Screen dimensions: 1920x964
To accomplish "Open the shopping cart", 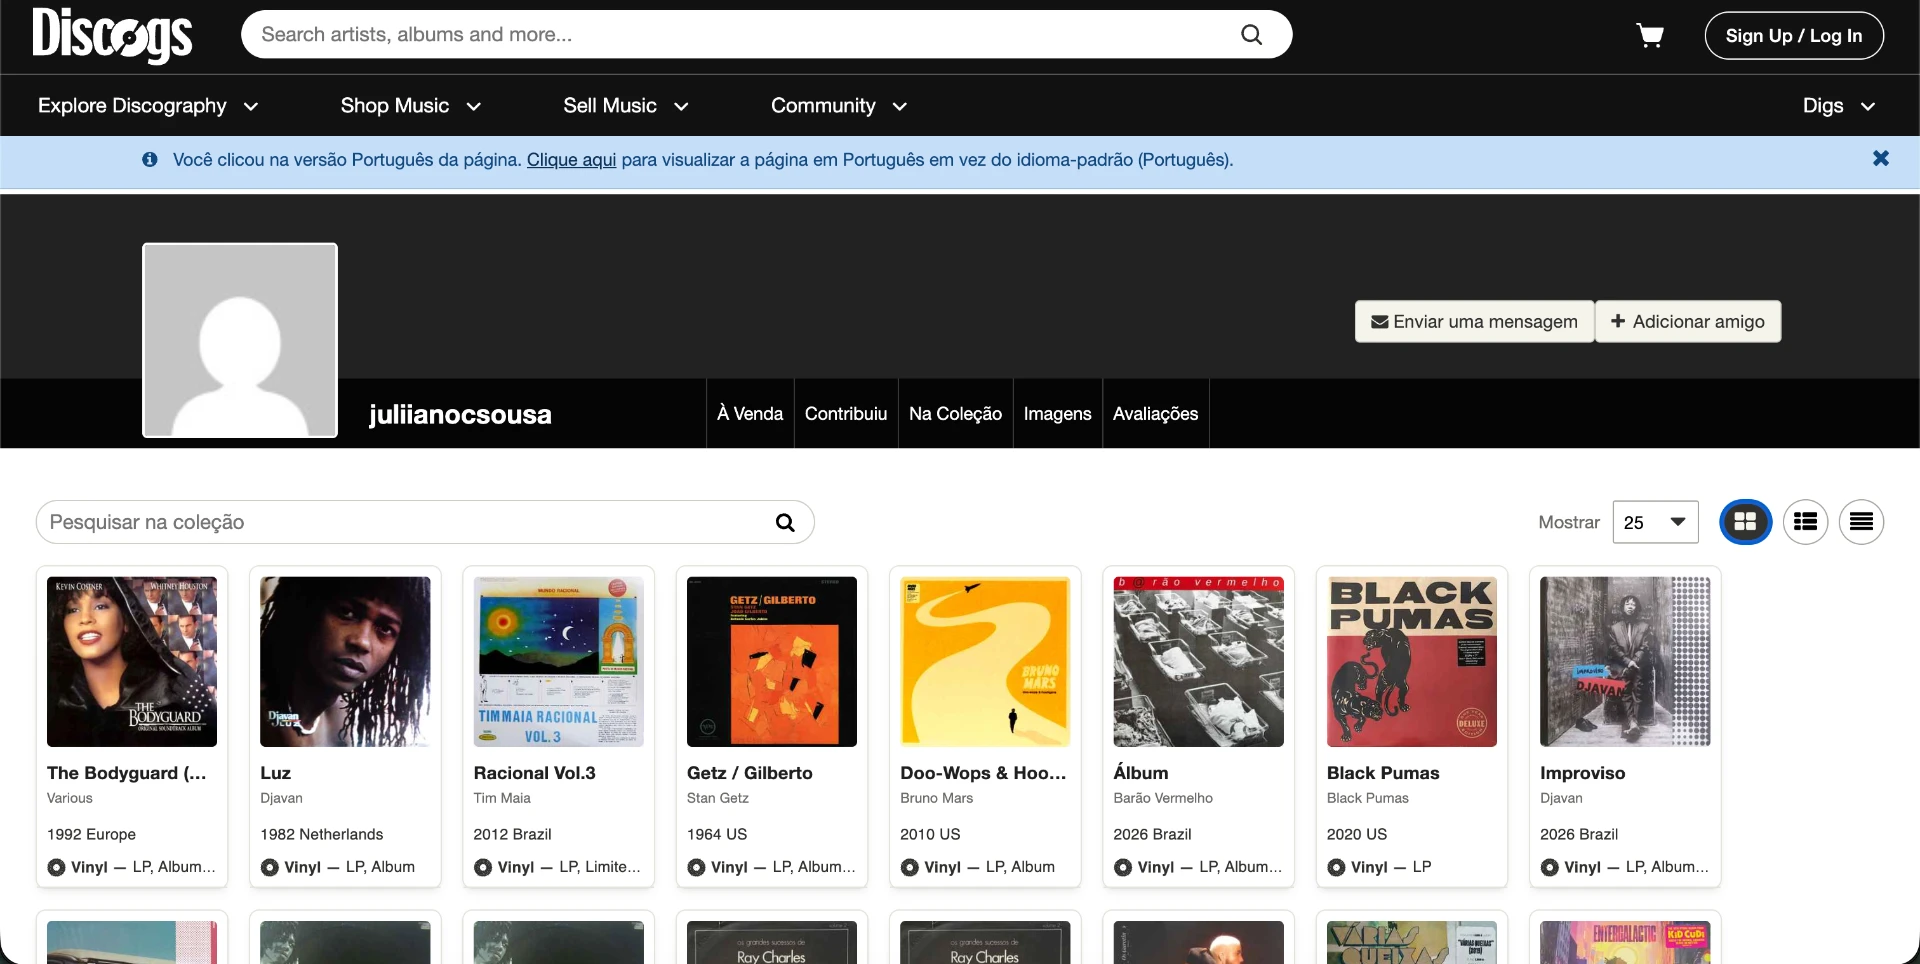I will click(x=1650, y=36).
